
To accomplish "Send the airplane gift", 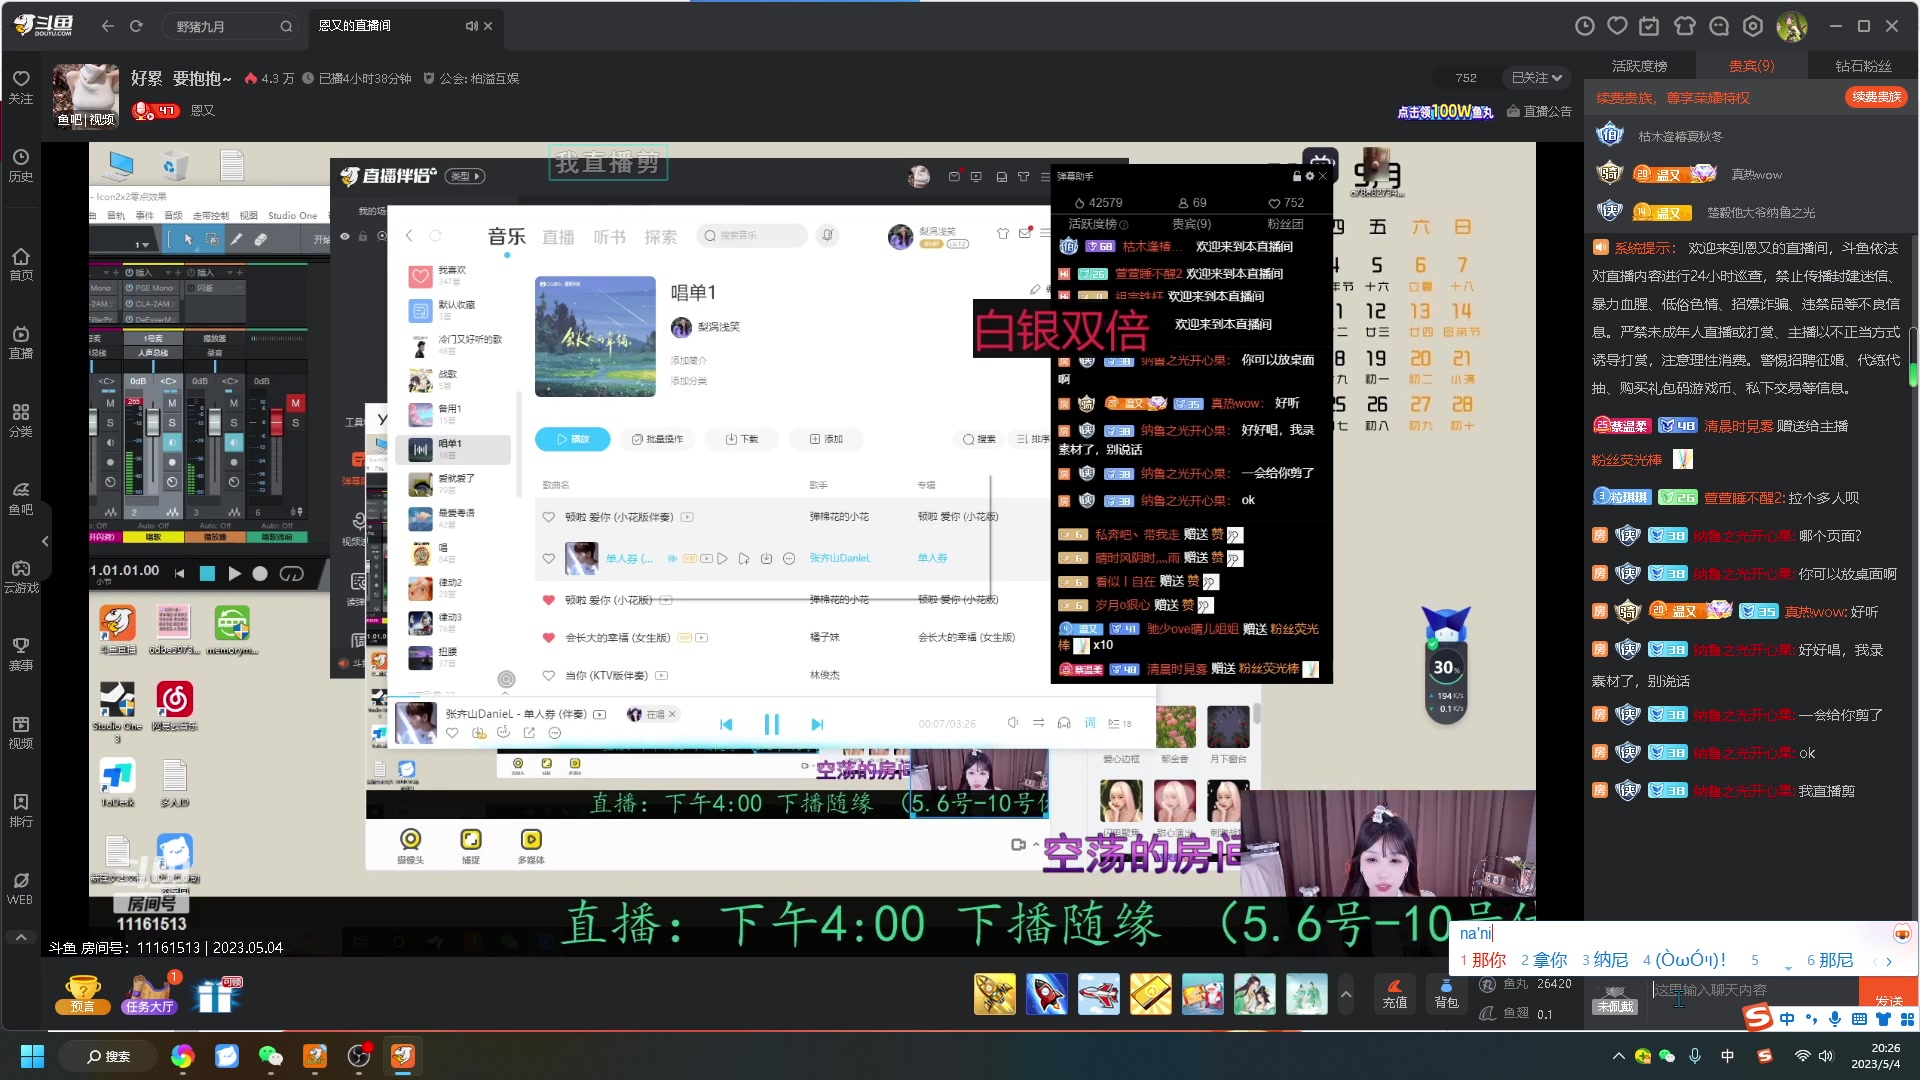I will coord(1099,994).
